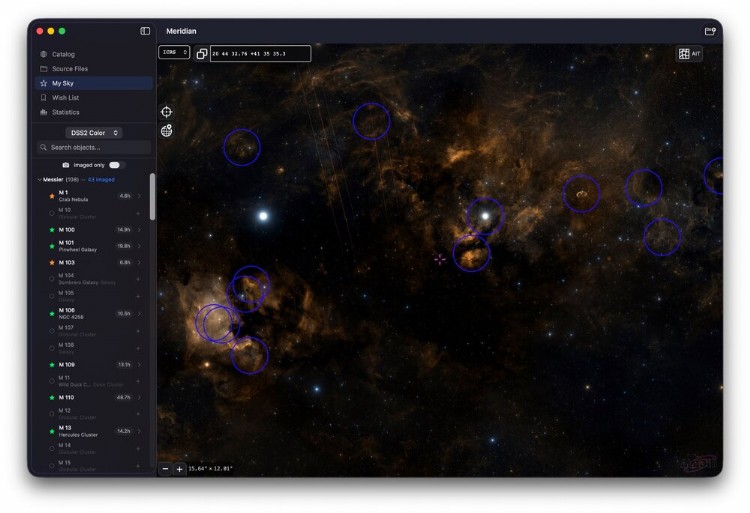Expand the M 13 row chevron
The height and width of the screenshot is (513, 750).
[139, 431]
